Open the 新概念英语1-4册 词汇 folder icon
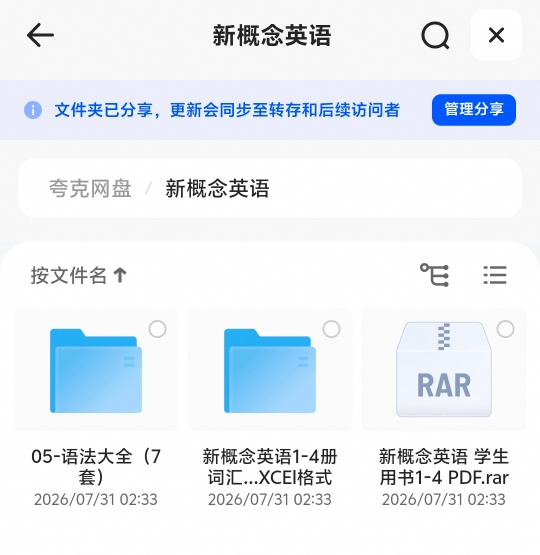This screenshot has height=555, width=540. coord(270,371)
